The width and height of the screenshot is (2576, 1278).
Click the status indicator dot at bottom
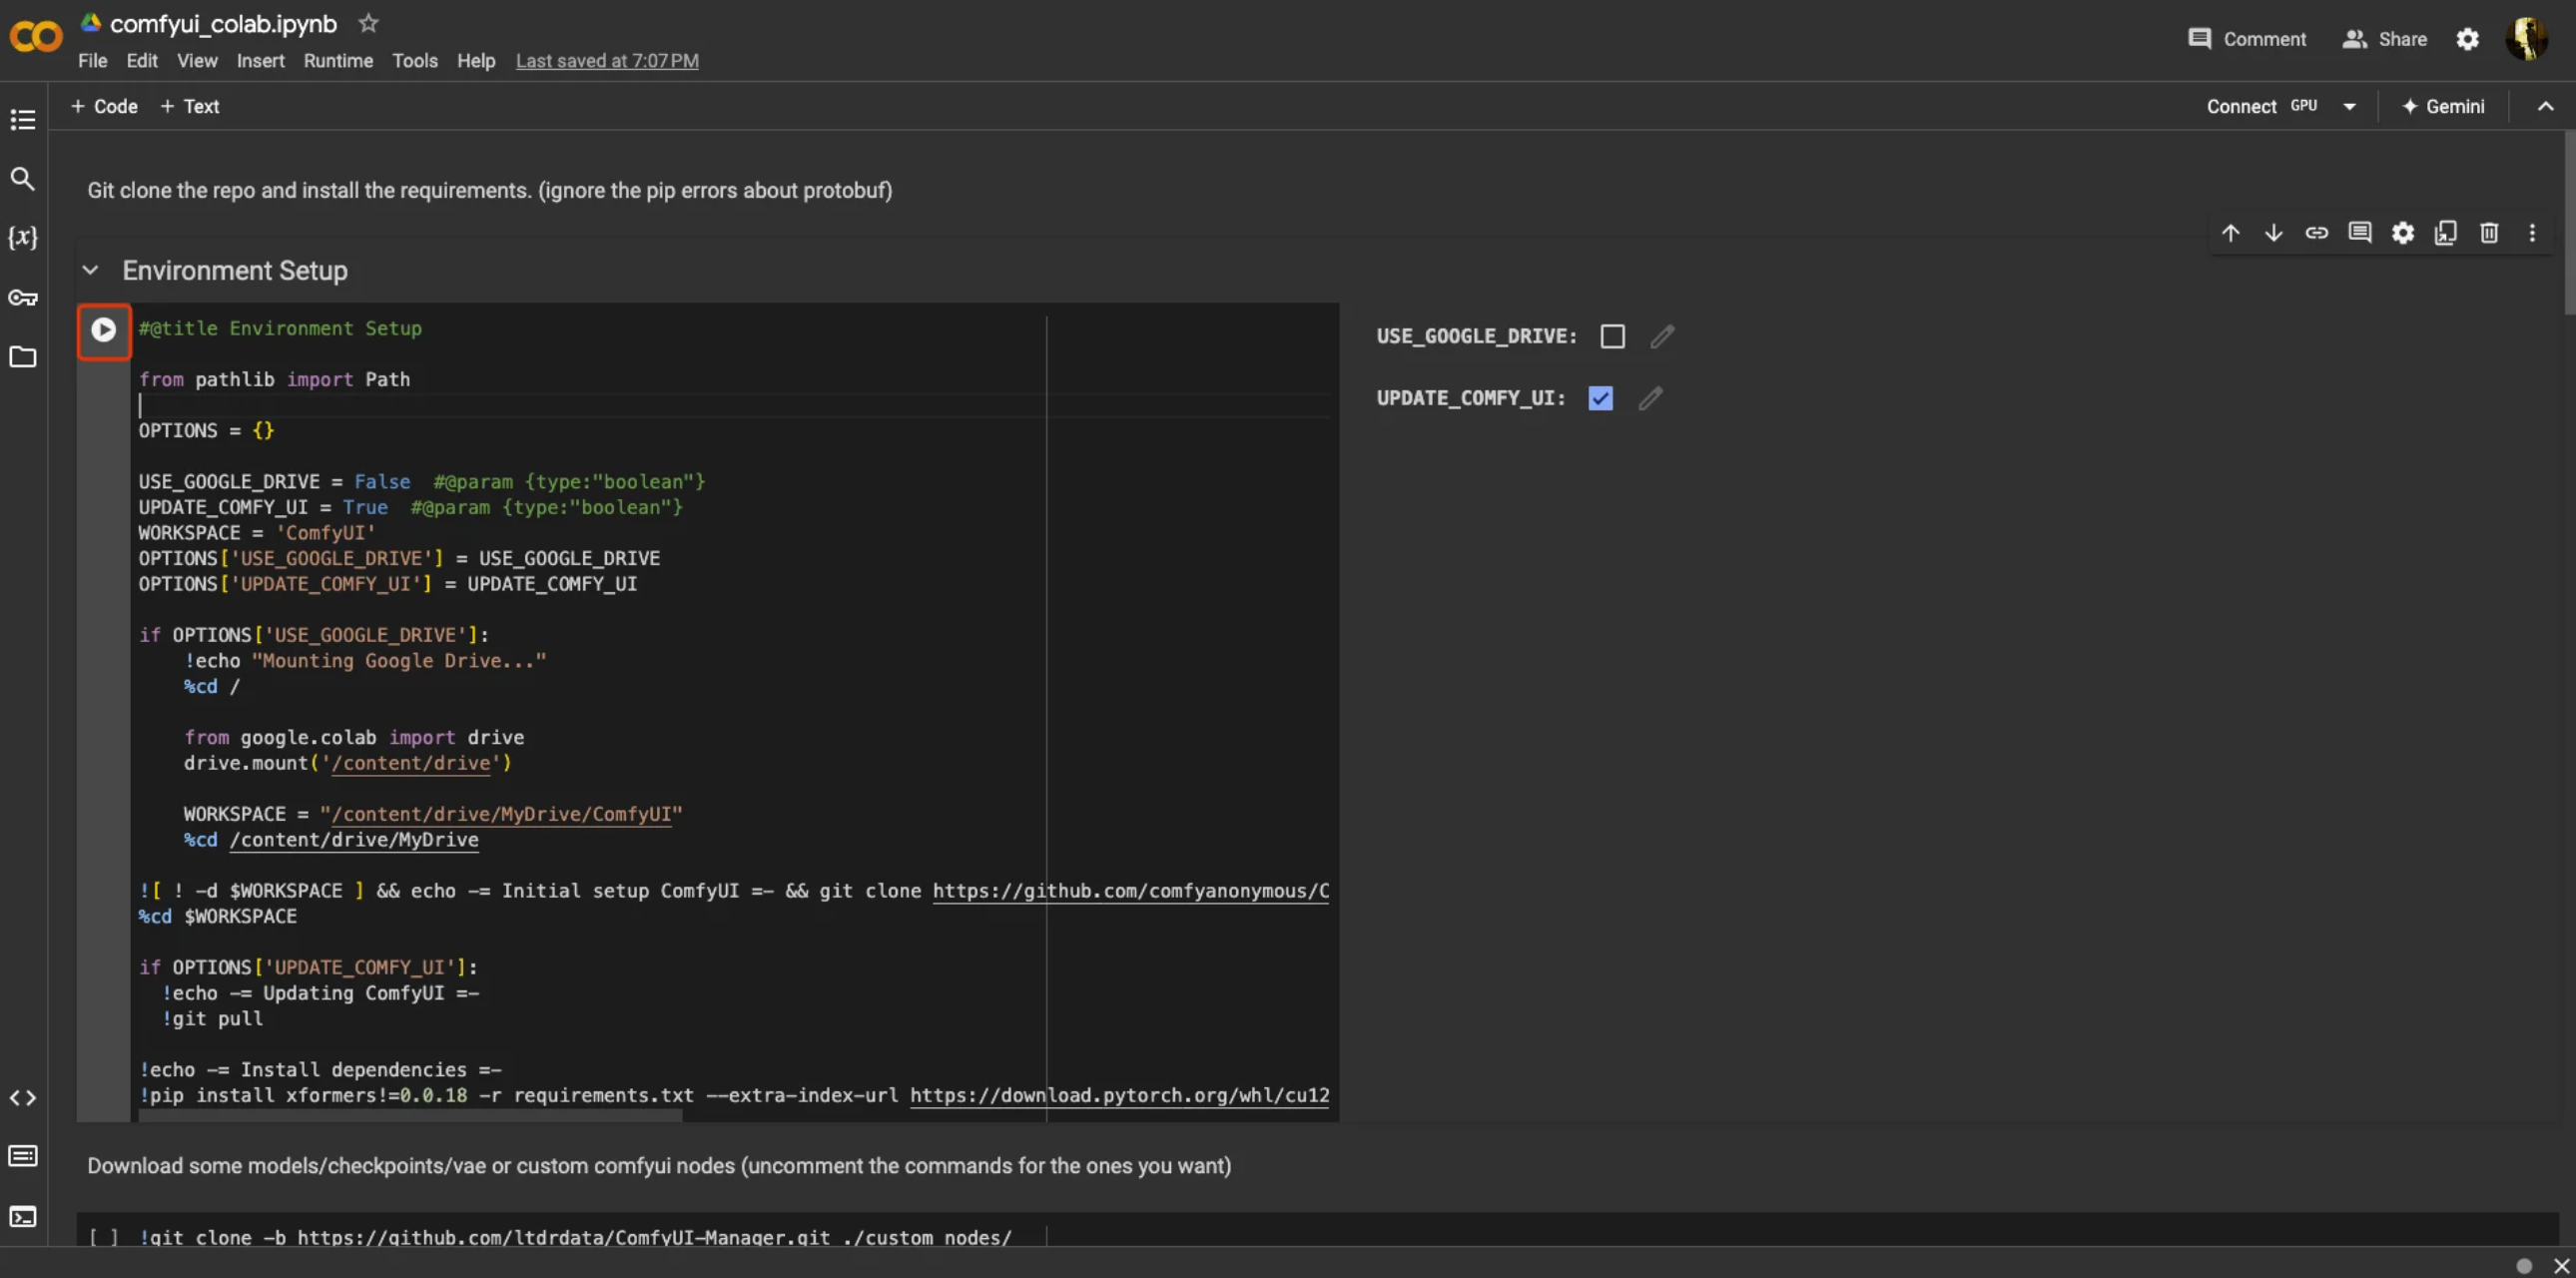[2523, 1265]
